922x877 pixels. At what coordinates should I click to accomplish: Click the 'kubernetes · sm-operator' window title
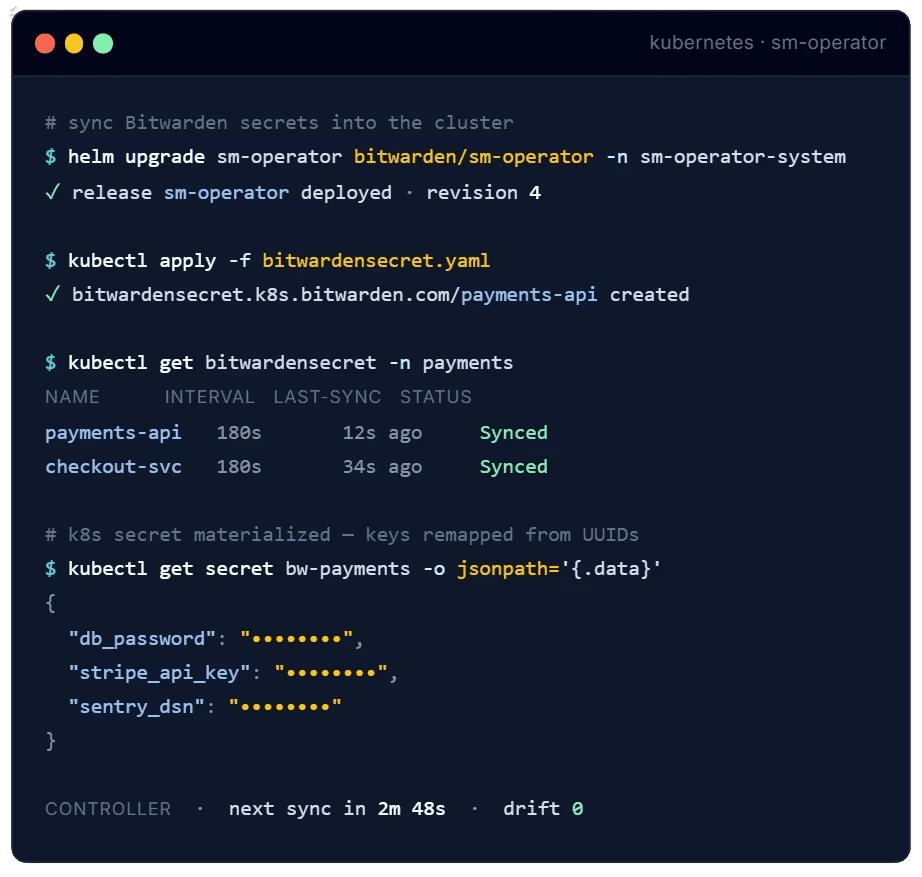pos(767,43)
